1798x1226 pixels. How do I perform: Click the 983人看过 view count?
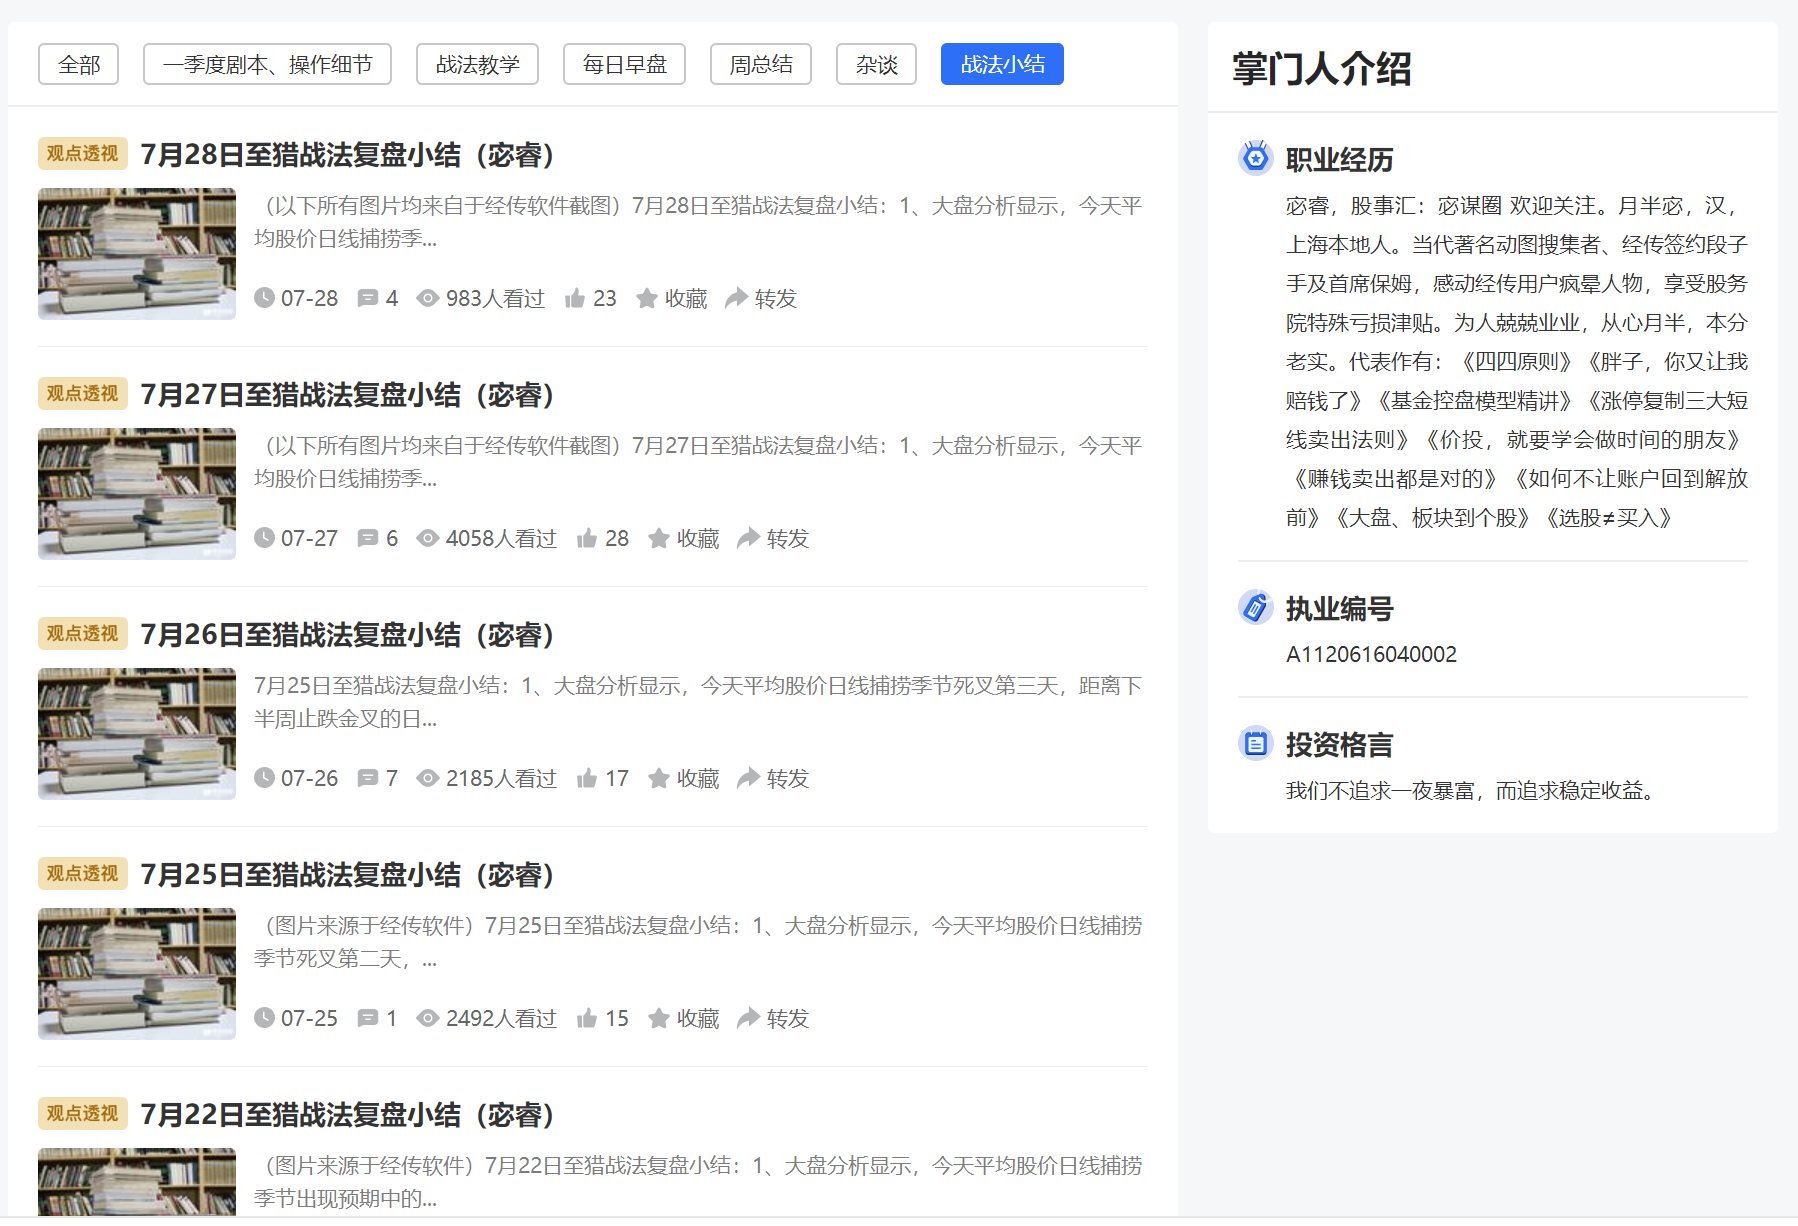[x=495, y=298]
